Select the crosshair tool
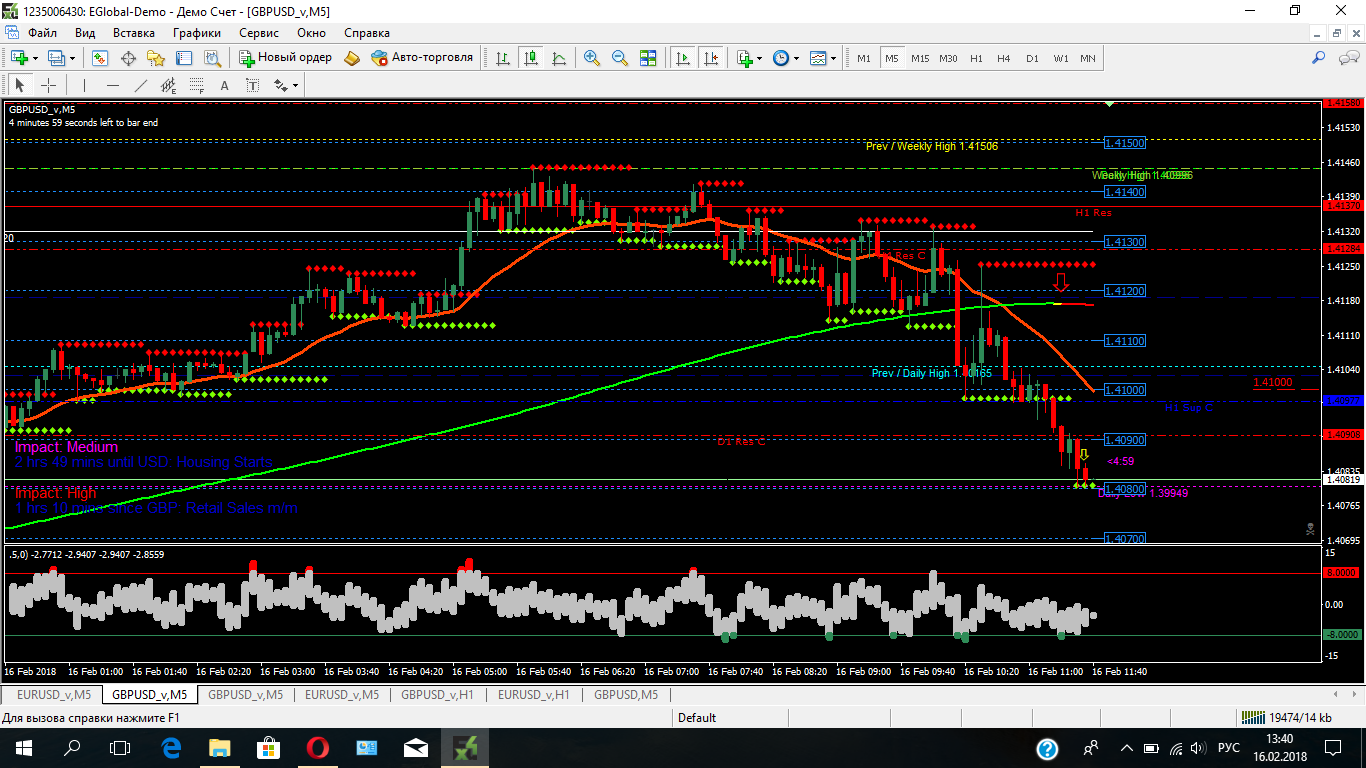 48,85
